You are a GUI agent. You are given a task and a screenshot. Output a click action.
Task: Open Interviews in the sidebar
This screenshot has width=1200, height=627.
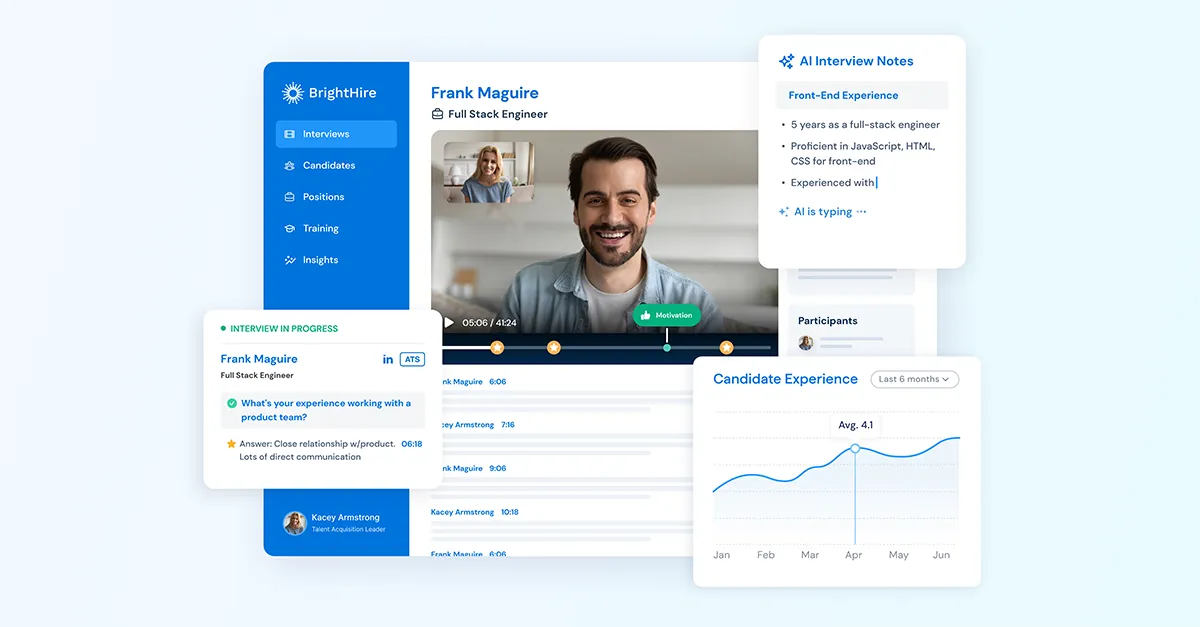336,134
